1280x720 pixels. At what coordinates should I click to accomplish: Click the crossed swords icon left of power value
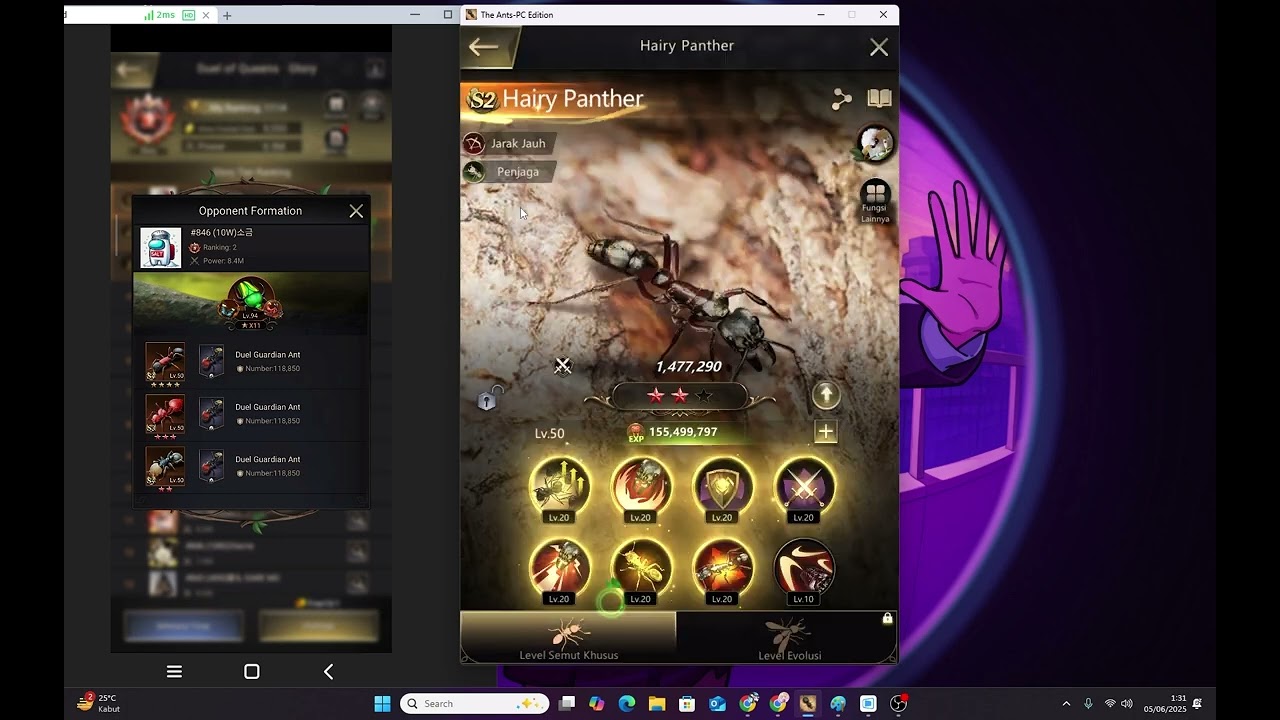563,366
